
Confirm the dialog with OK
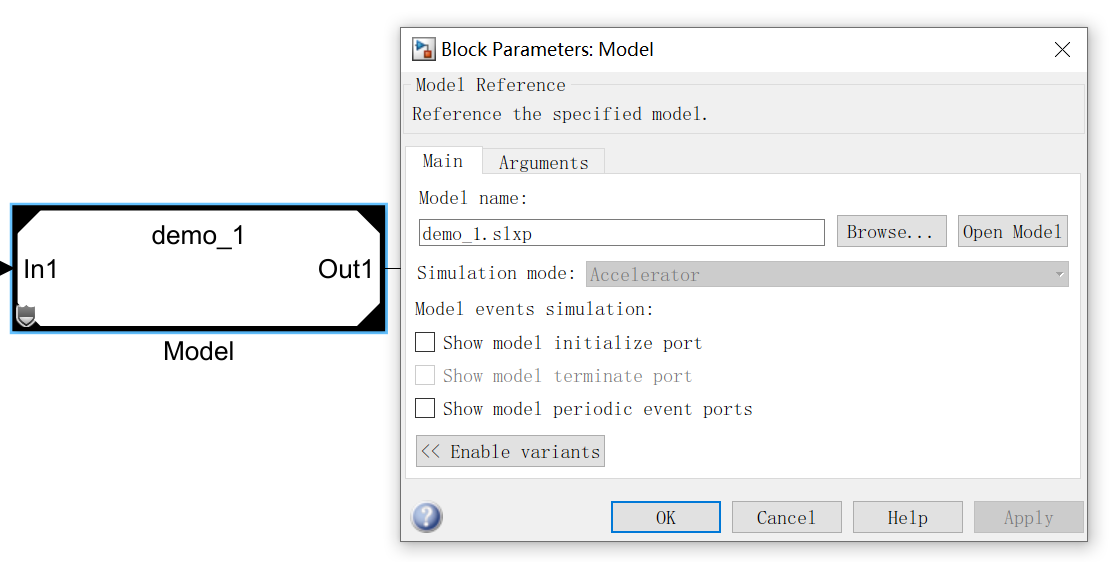(x=665, y=517)
